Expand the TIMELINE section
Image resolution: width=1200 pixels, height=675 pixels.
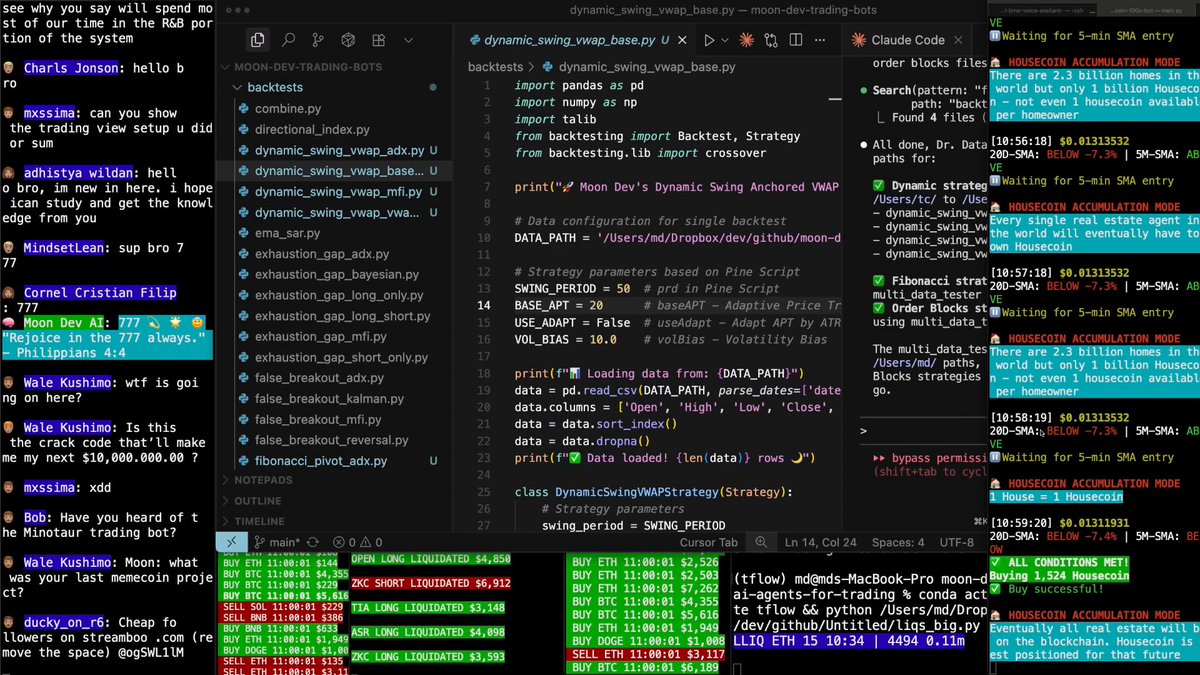pyautogui.click(x=259, y=521)
